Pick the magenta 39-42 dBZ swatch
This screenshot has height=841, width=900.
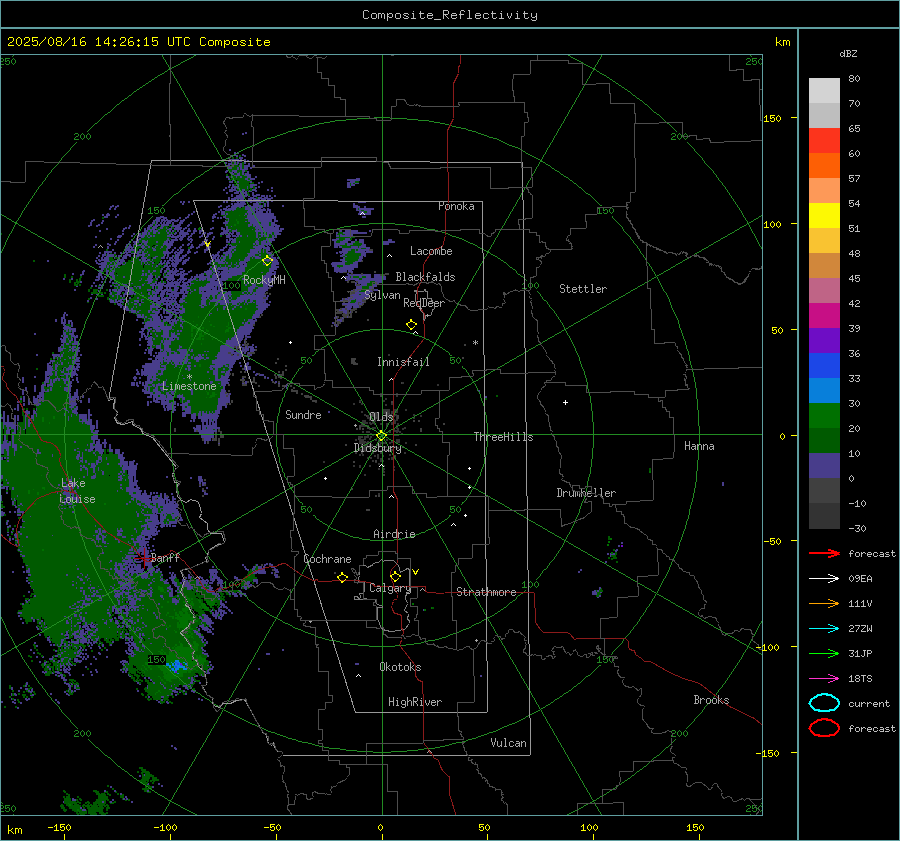(824, 316)
